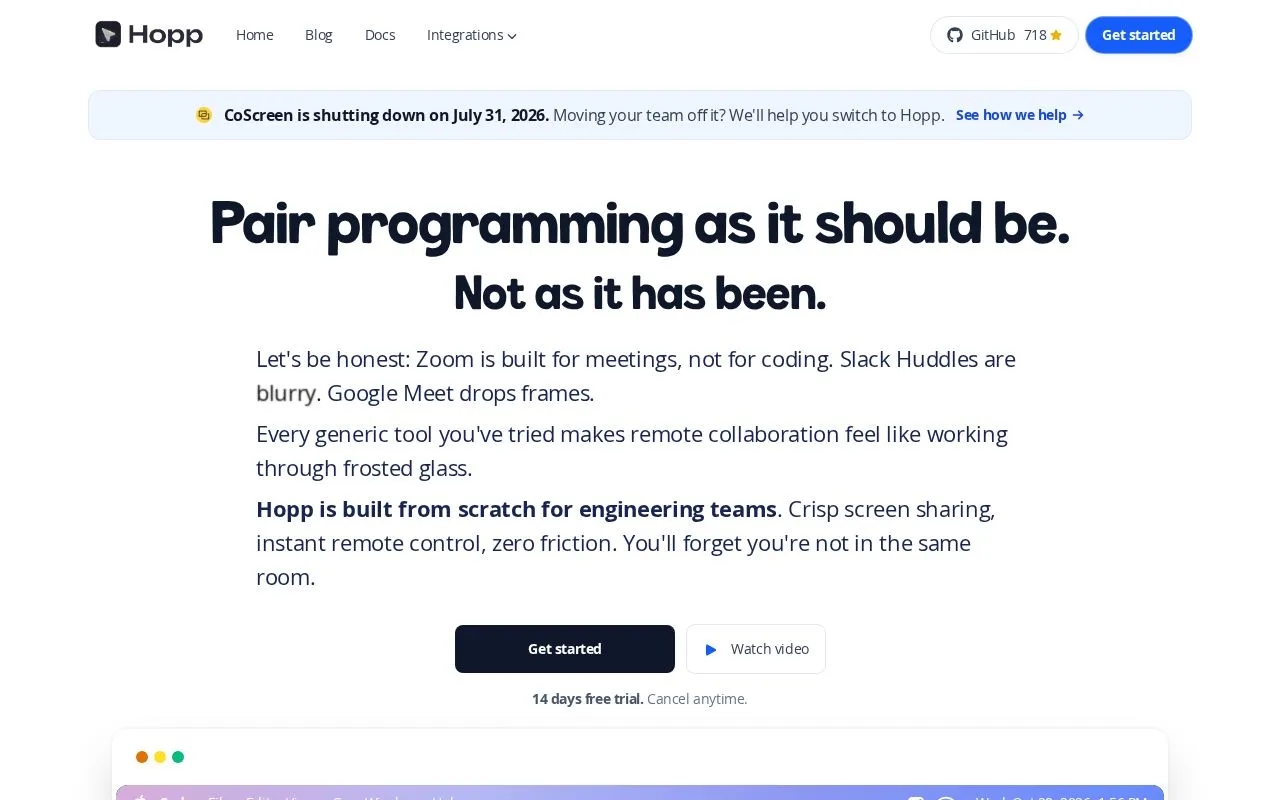
Task: Click the Not as it has been subheading
Action: tap(640, 293)
